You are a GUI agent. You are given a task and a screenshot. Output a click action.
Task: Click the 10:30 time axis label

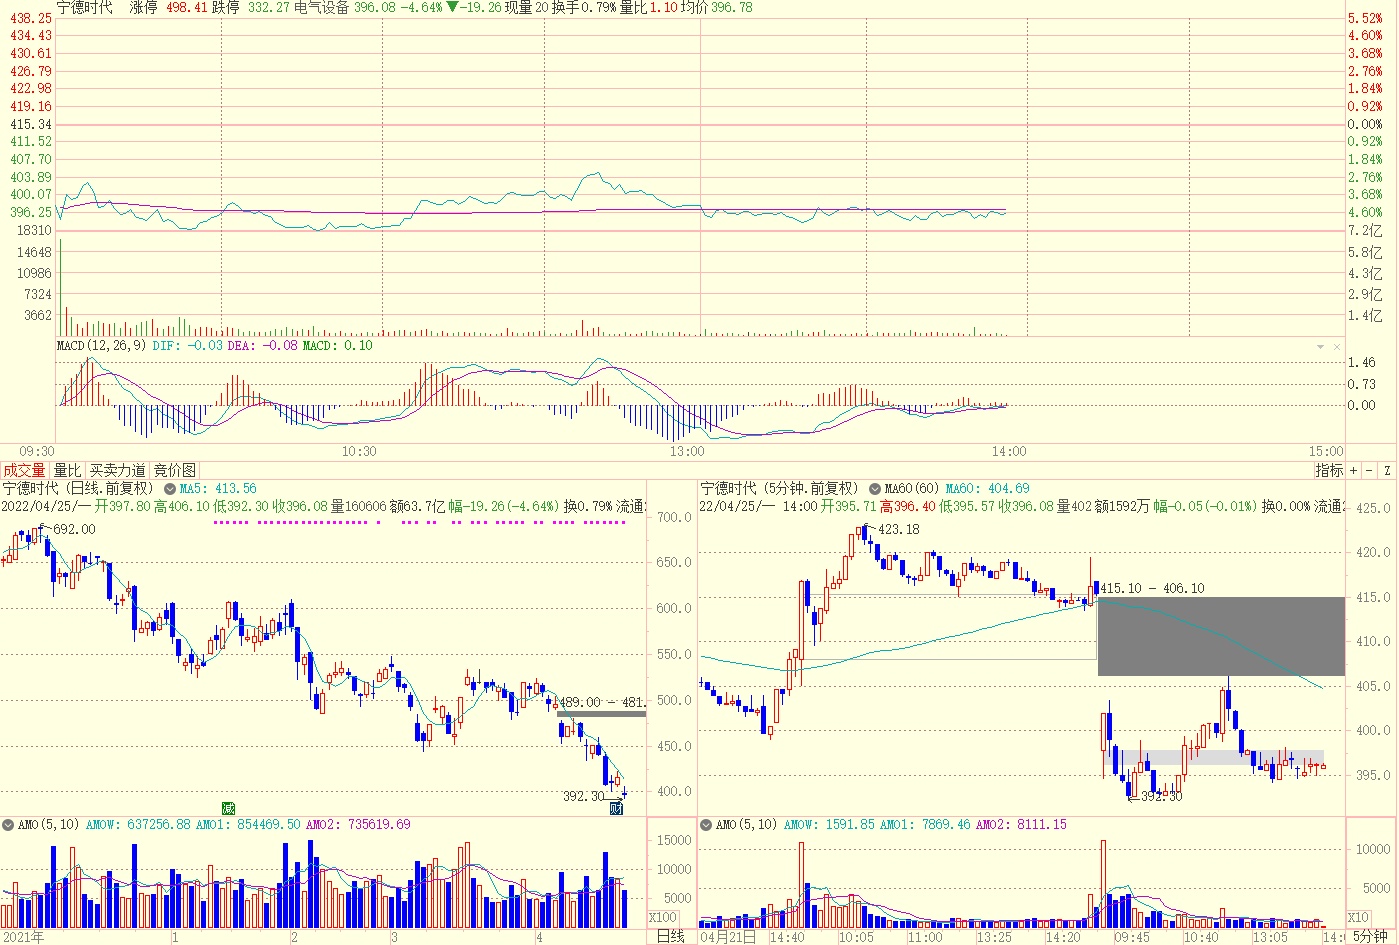359,451
